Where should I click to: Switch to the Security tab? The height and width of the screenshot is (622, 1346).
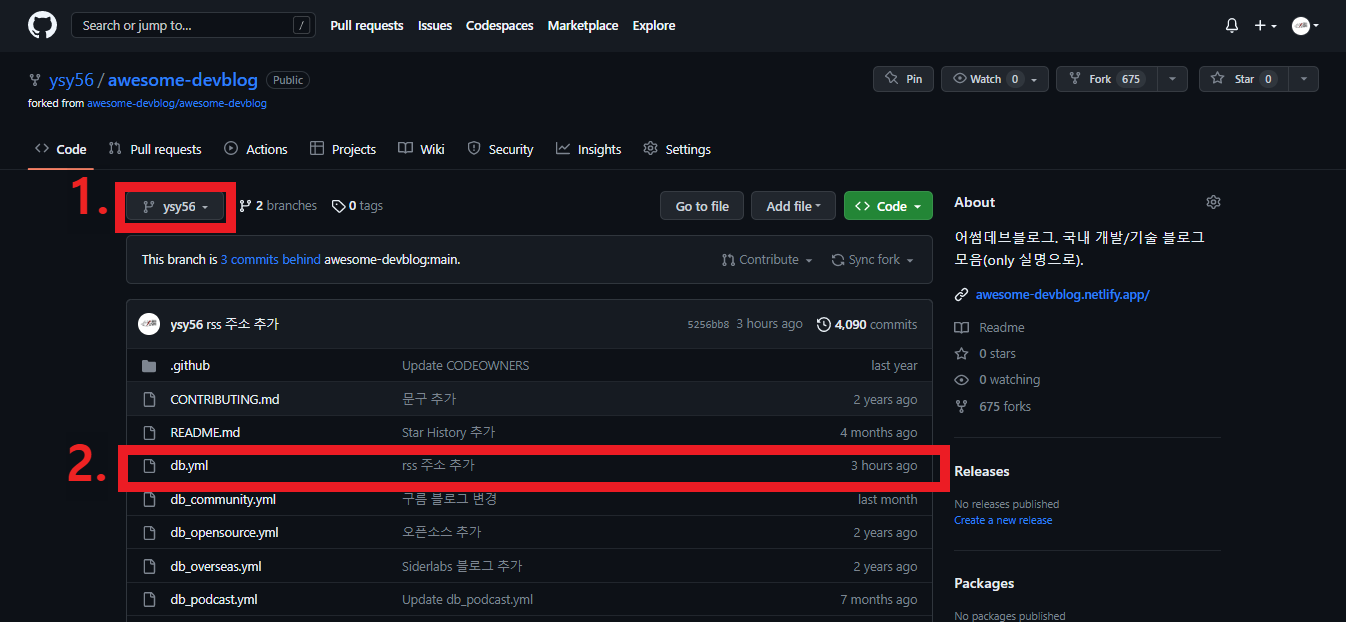[x=501, y=149]
